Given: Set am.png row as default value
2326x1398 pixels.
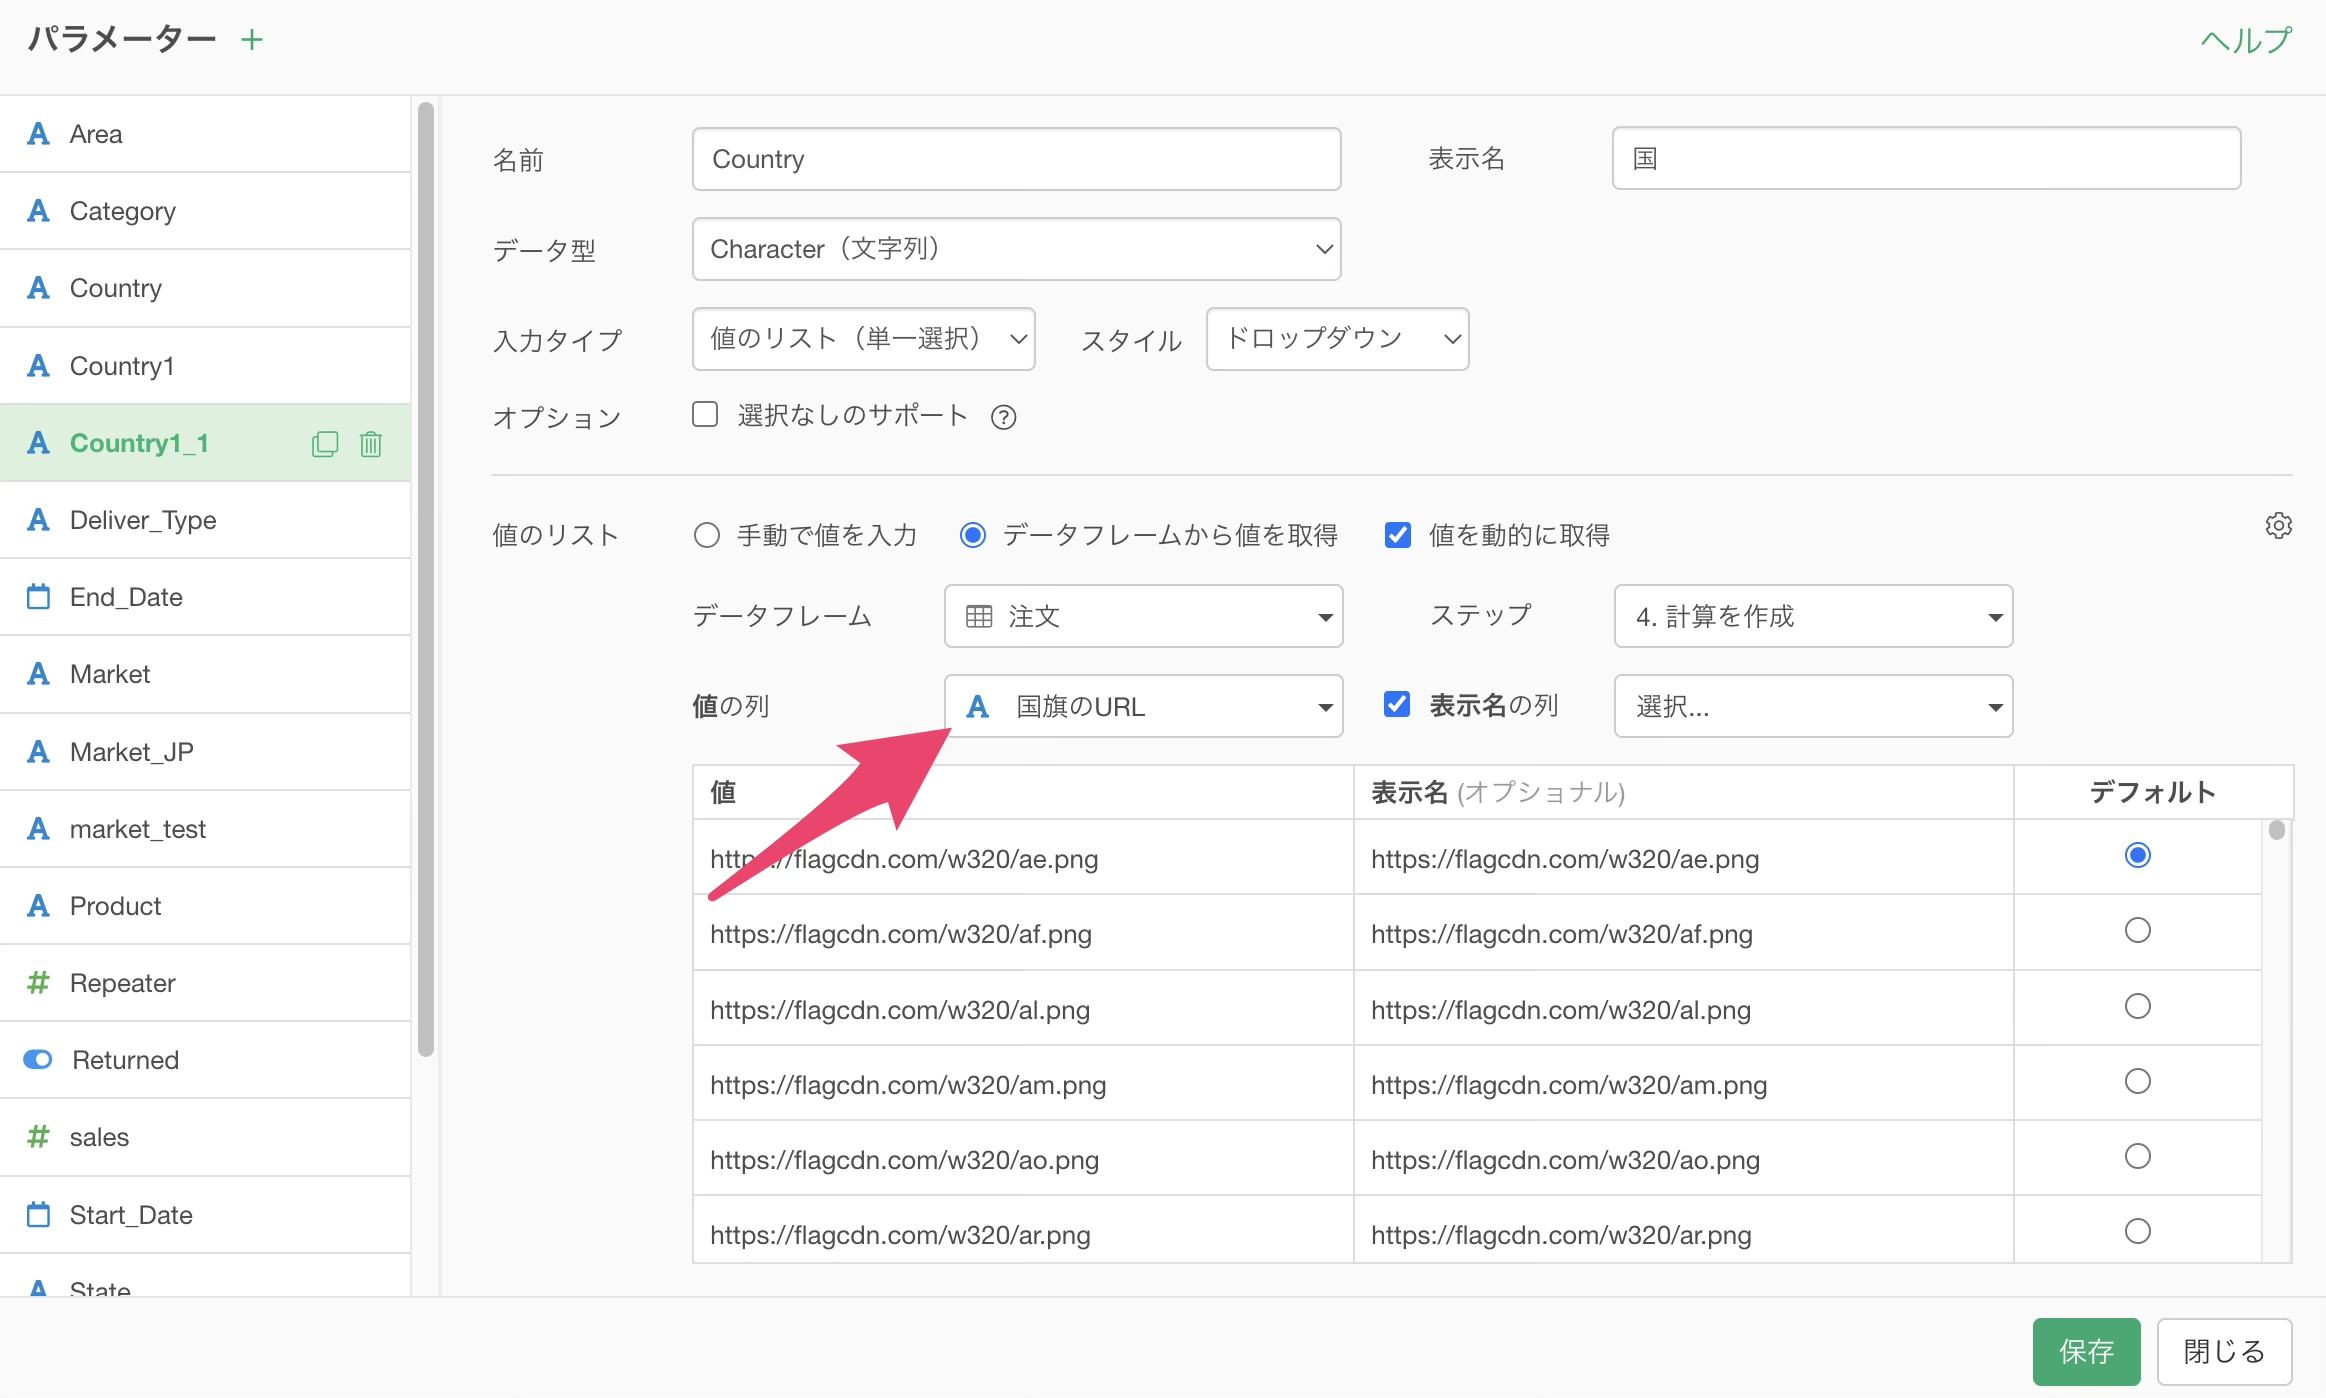Looking at the screenshot, I should tap(2137, 1082).
